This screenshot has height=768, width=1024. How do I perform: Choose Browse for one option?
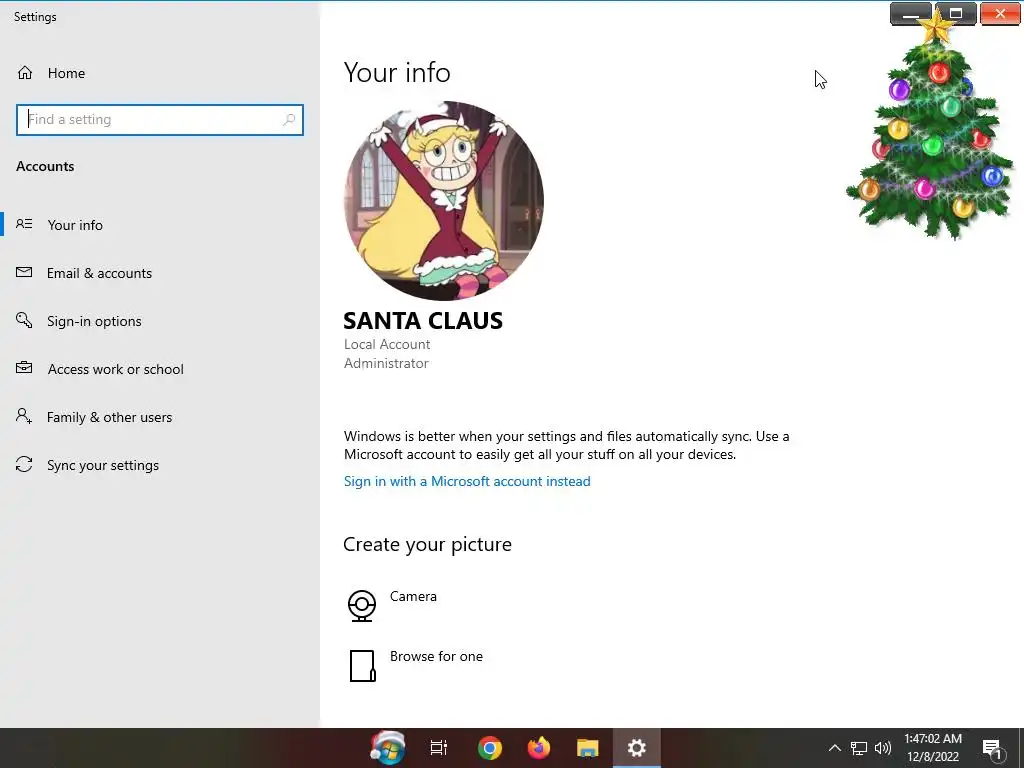pos(436,656)
